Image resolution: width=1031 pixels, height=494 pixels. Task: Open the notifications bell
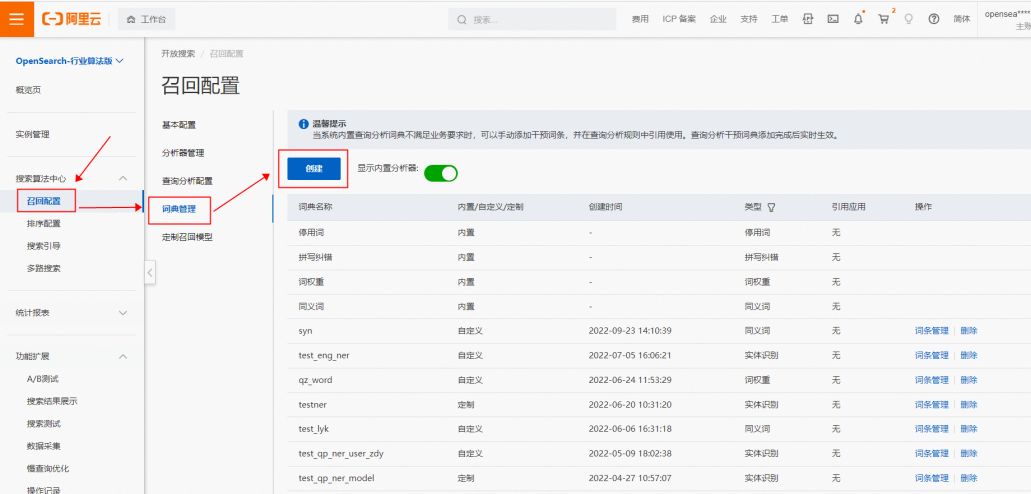pos(858,19)
